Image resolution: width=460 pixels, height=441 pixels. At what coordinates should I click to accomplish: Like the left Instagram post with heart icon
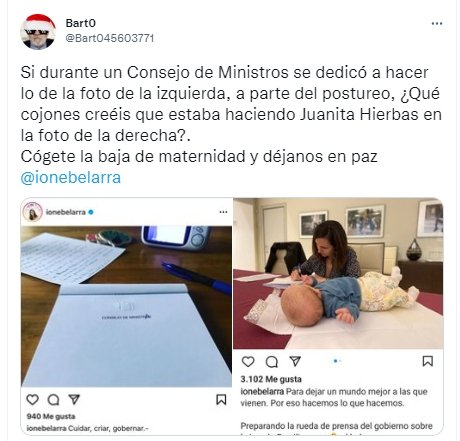(33, 399)
